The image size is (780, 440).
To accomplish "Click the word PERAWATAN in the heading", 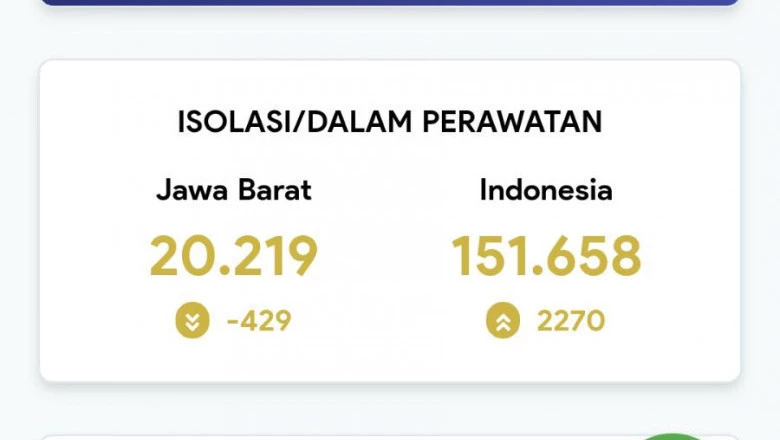I will 512,122.
